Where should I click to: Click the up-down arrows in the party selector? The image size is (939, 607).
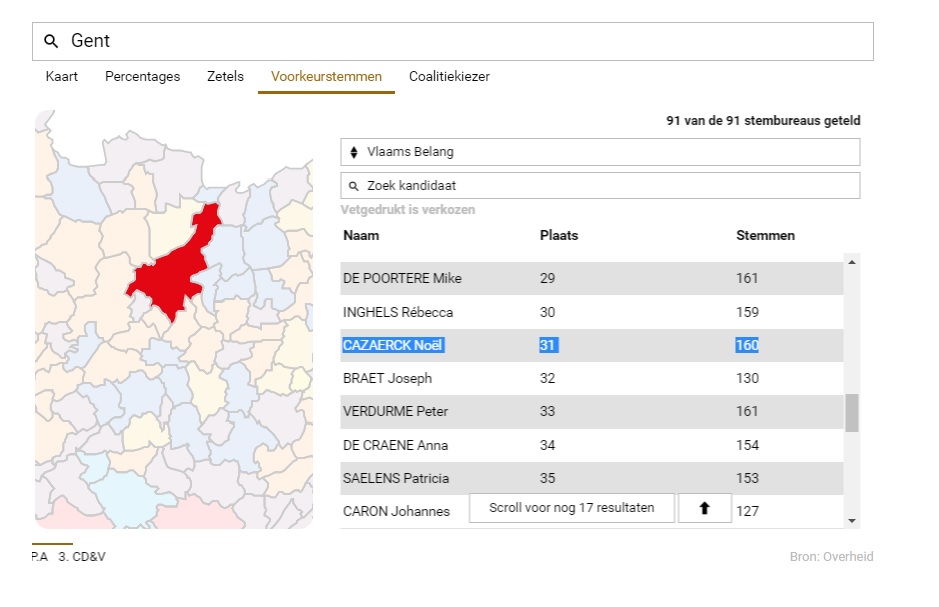coord(354,152)
